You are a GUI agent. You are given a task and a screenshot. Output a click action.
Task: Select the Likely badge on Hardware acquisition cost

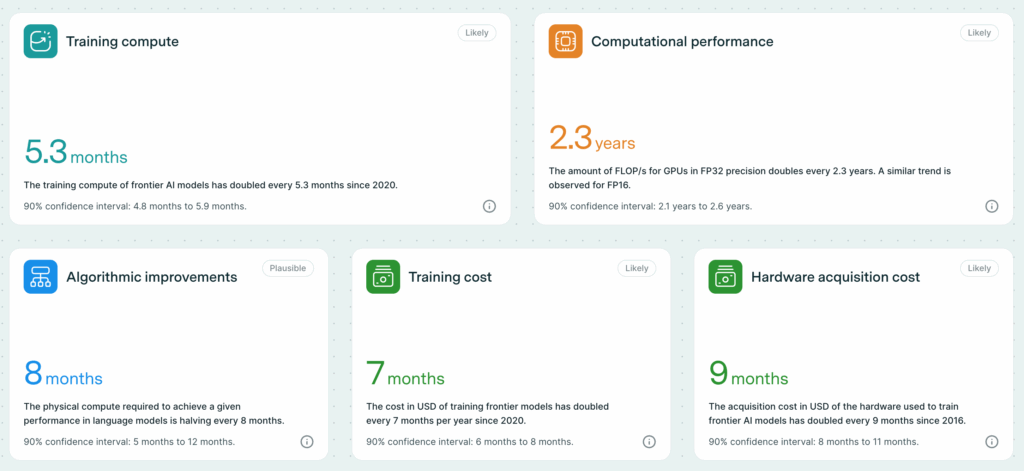tap(979, 268)
